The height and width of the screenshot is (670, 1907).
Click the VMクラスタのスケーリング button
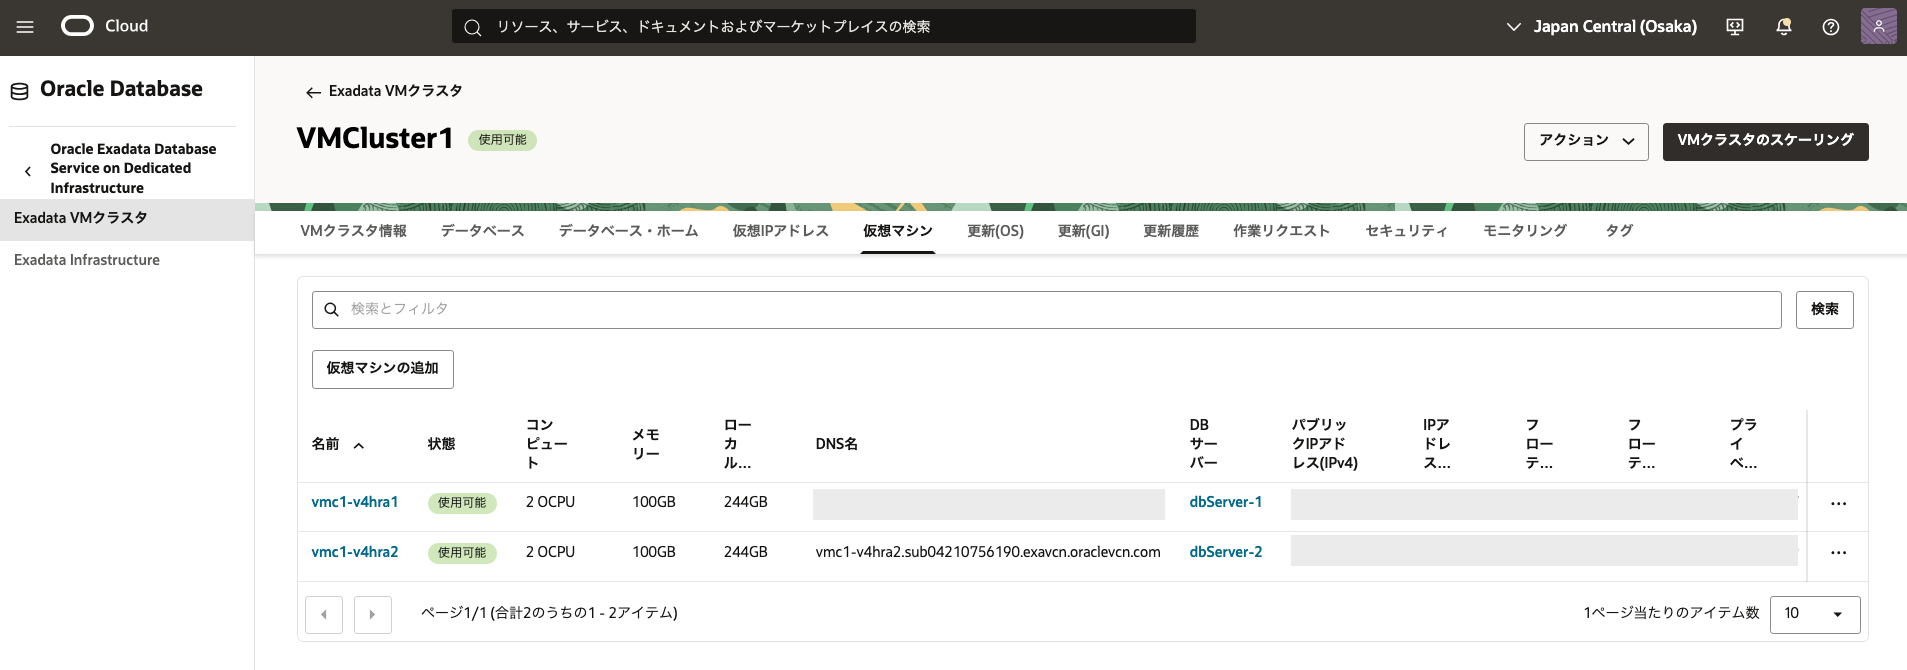point(1765,141)
